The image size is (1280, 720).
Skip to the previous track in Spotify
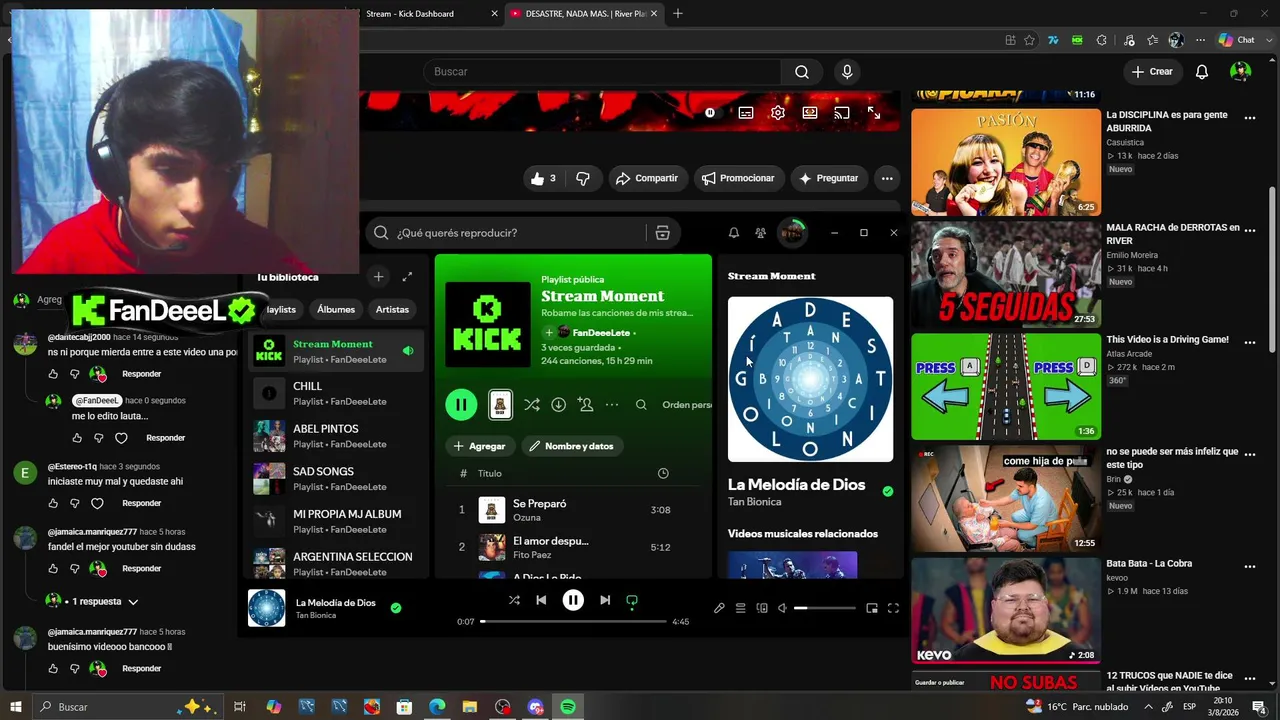541,600
